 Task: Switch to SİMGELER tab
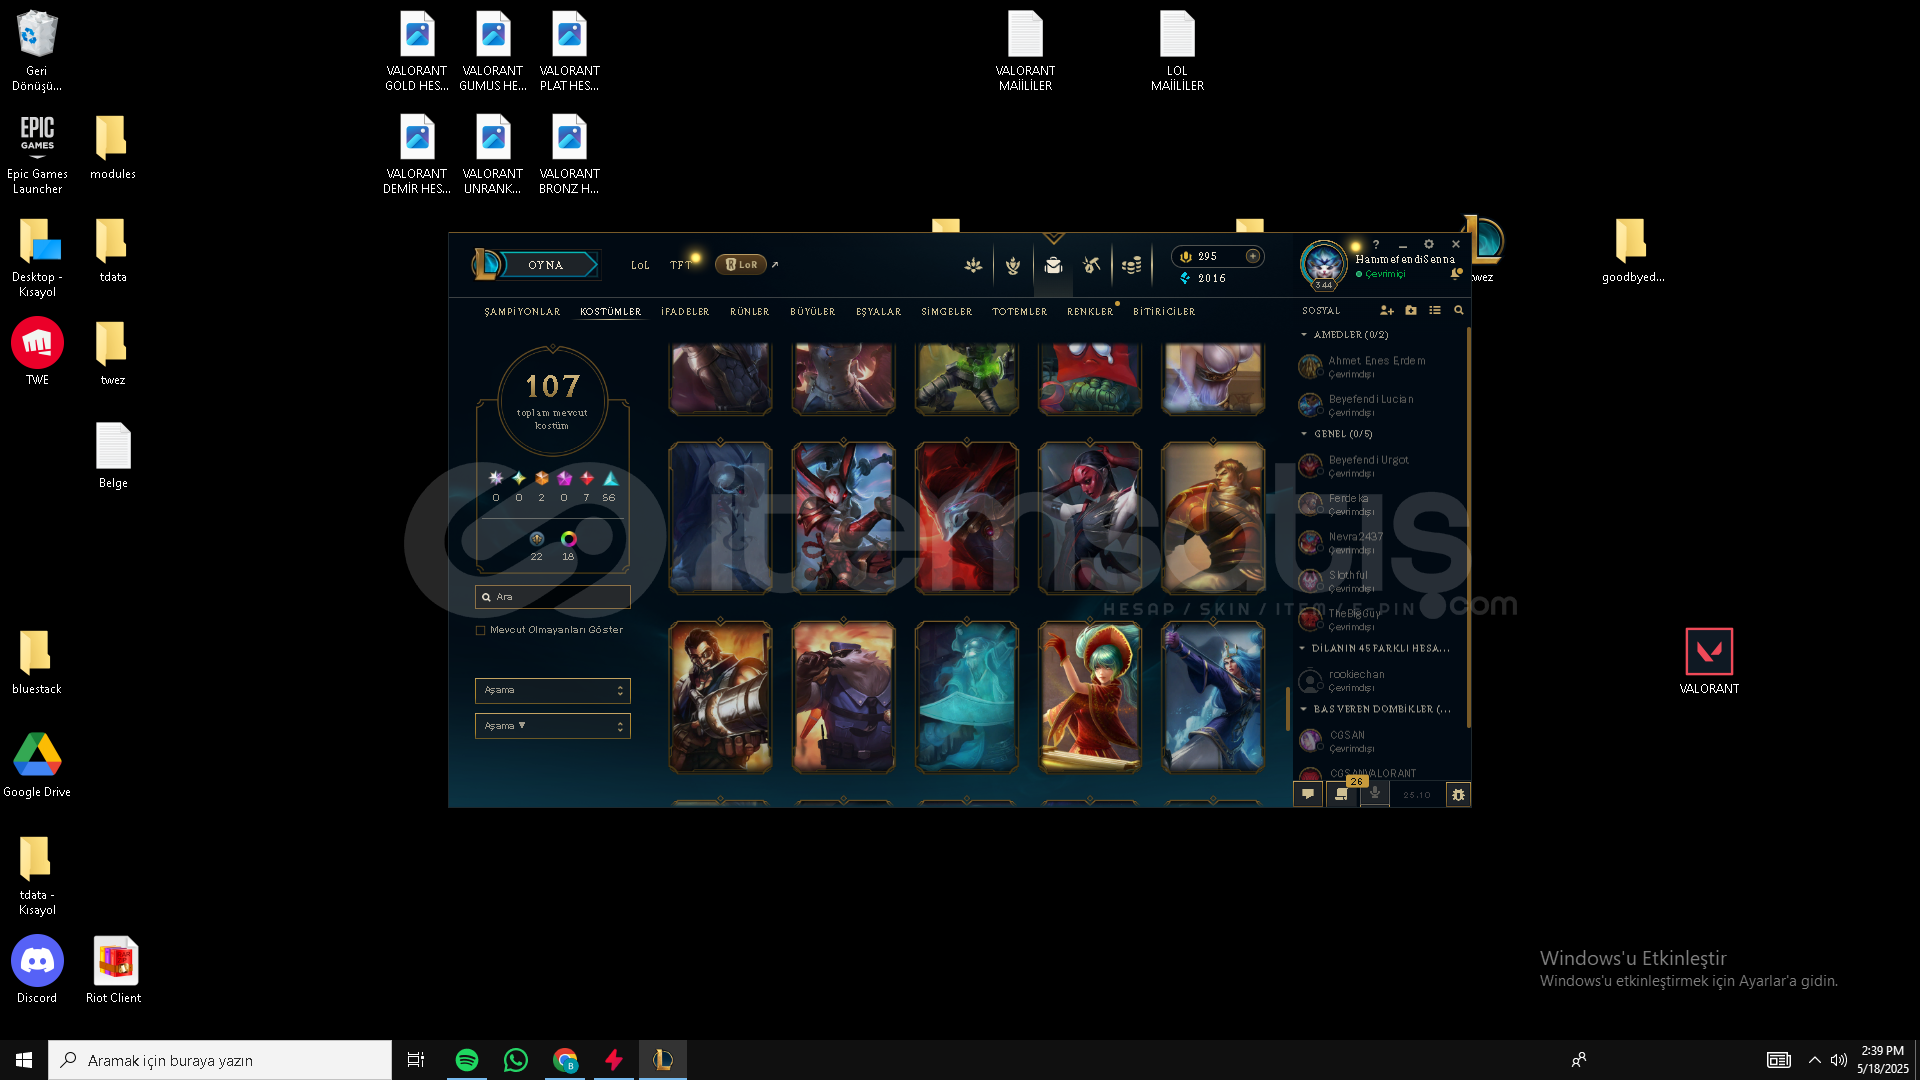click(946, 312)
